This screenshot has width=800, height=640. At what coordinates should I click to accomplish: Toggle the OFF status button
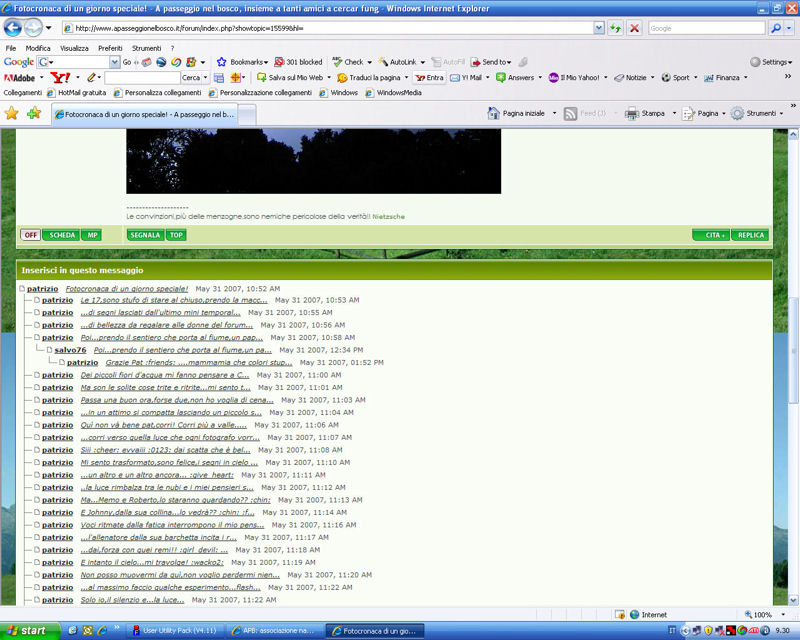(30, 235)
